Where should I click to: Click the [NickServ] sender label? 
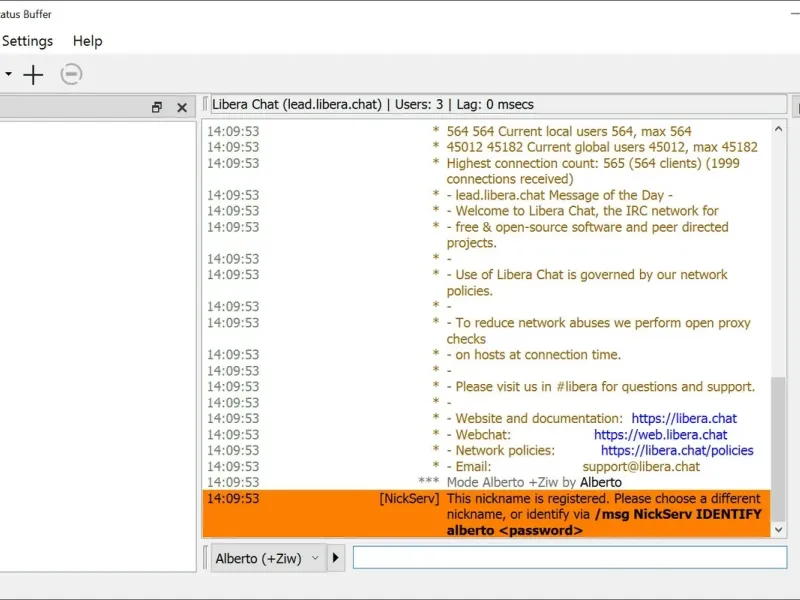pyautogui.click(x=409, y=498)
